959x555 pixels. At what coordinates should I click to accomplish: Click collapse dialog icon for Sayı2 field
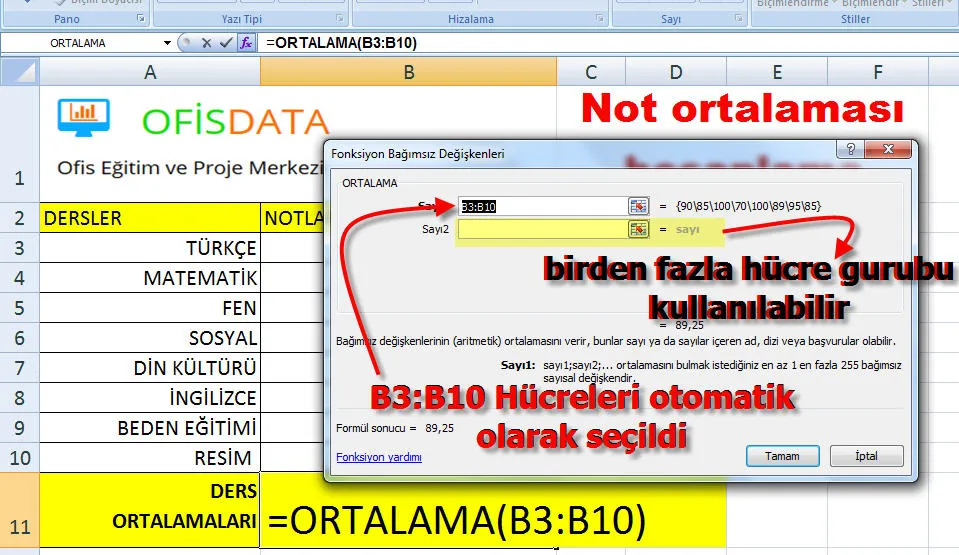638,229
